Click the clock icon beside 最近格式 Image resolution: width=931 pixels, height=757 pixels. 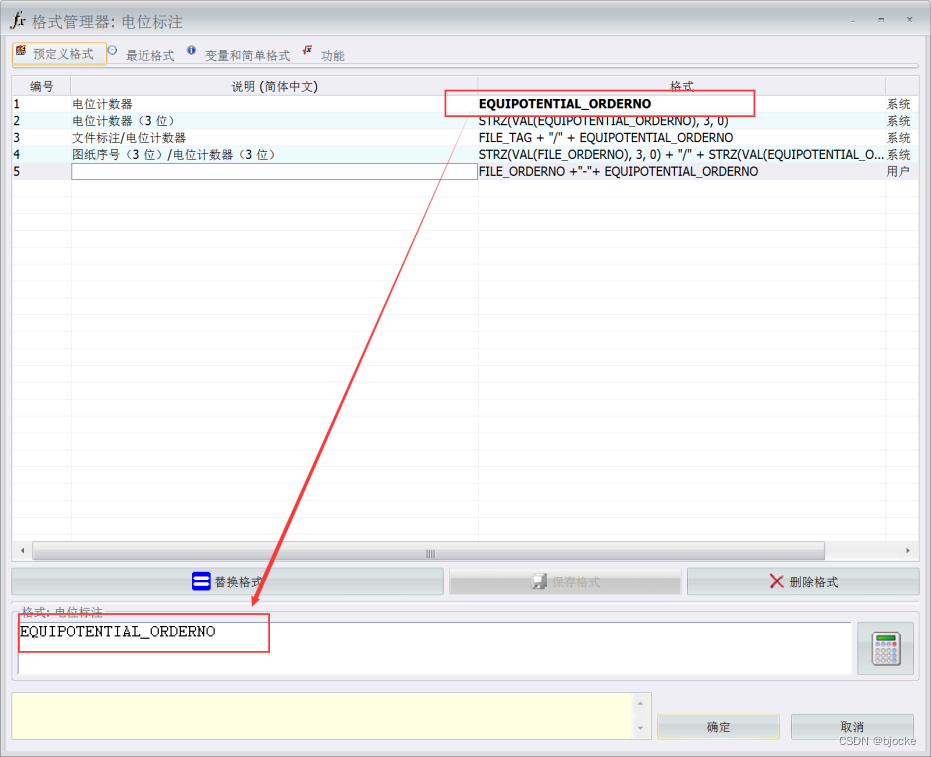[112, 50]
